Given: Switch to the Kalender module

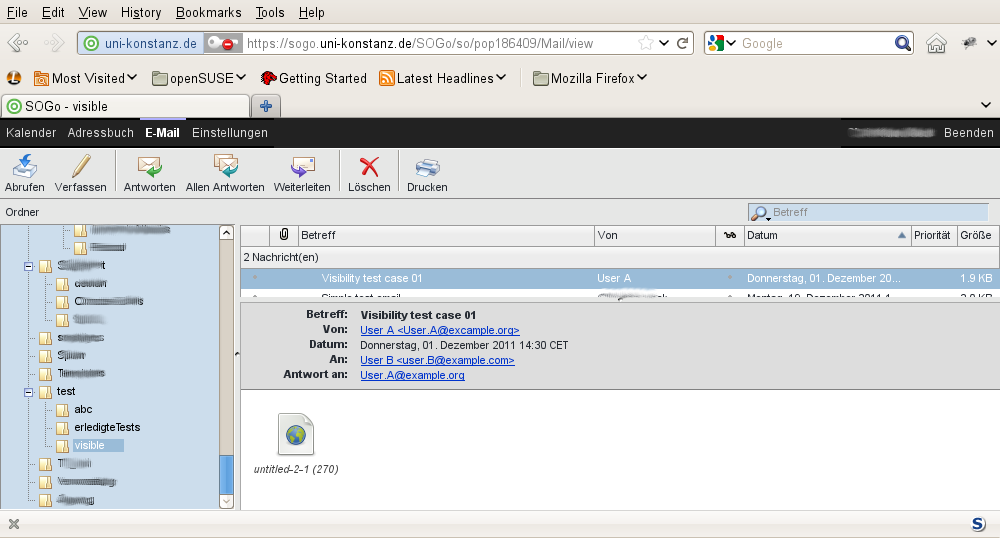Looking at the screenshot, I should coord(31,133).
